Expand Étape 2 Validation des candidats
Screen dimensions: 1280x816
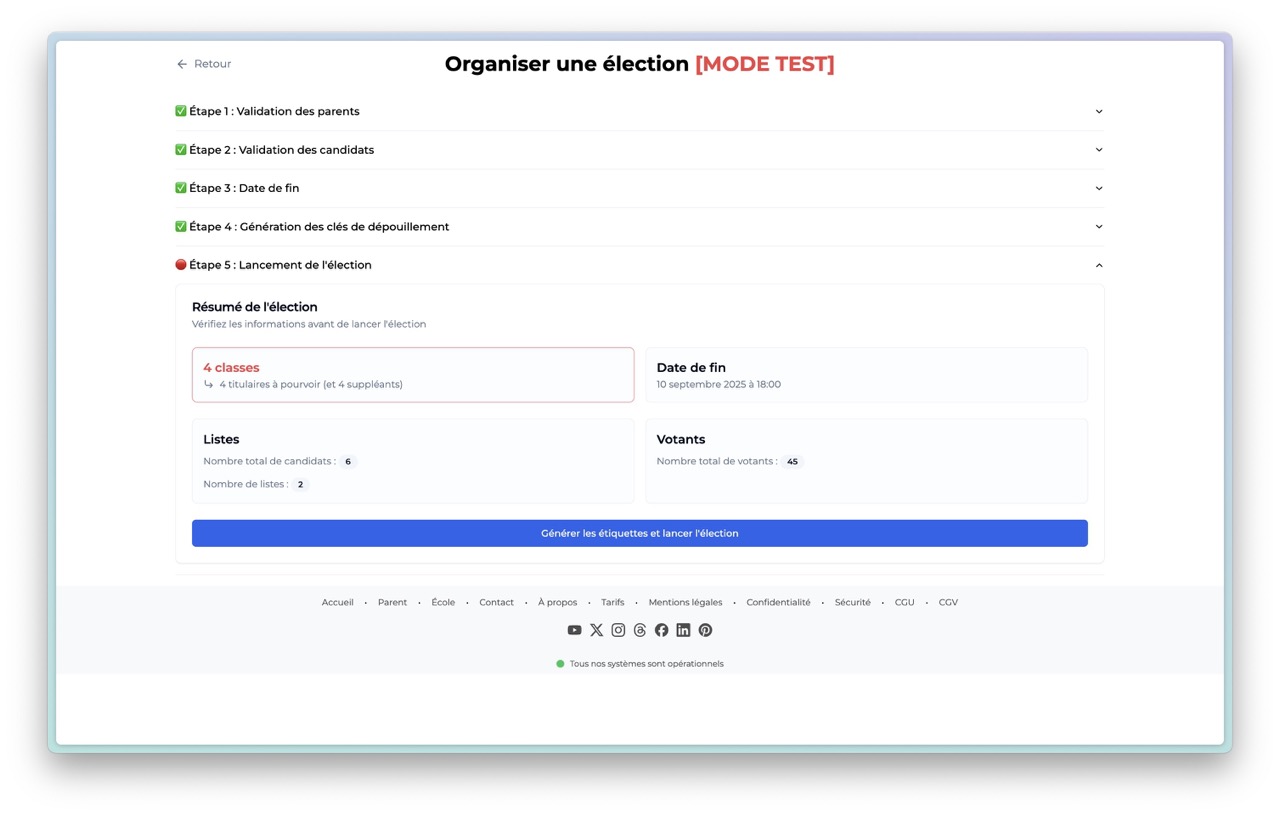(x=1098, y=149)
